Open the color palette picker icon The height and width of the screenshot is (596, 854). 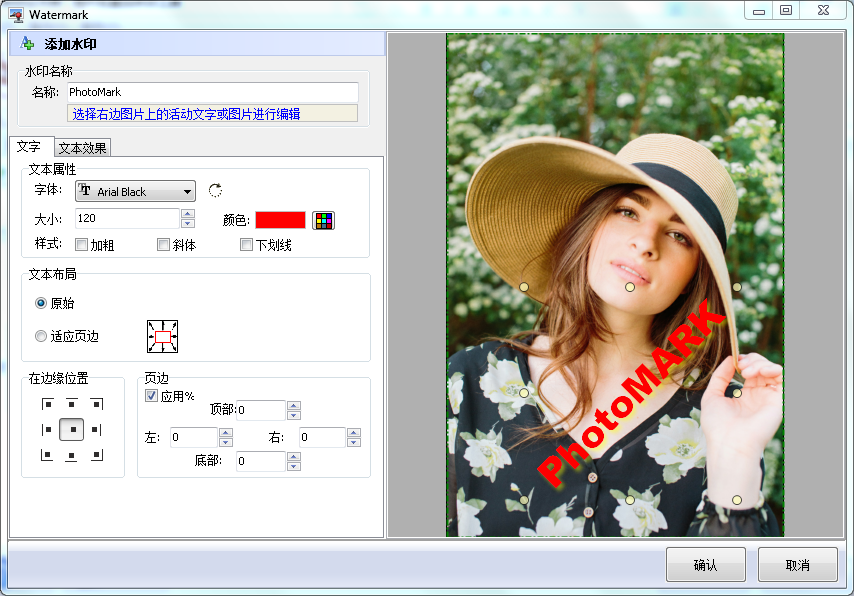pos(323,220)
